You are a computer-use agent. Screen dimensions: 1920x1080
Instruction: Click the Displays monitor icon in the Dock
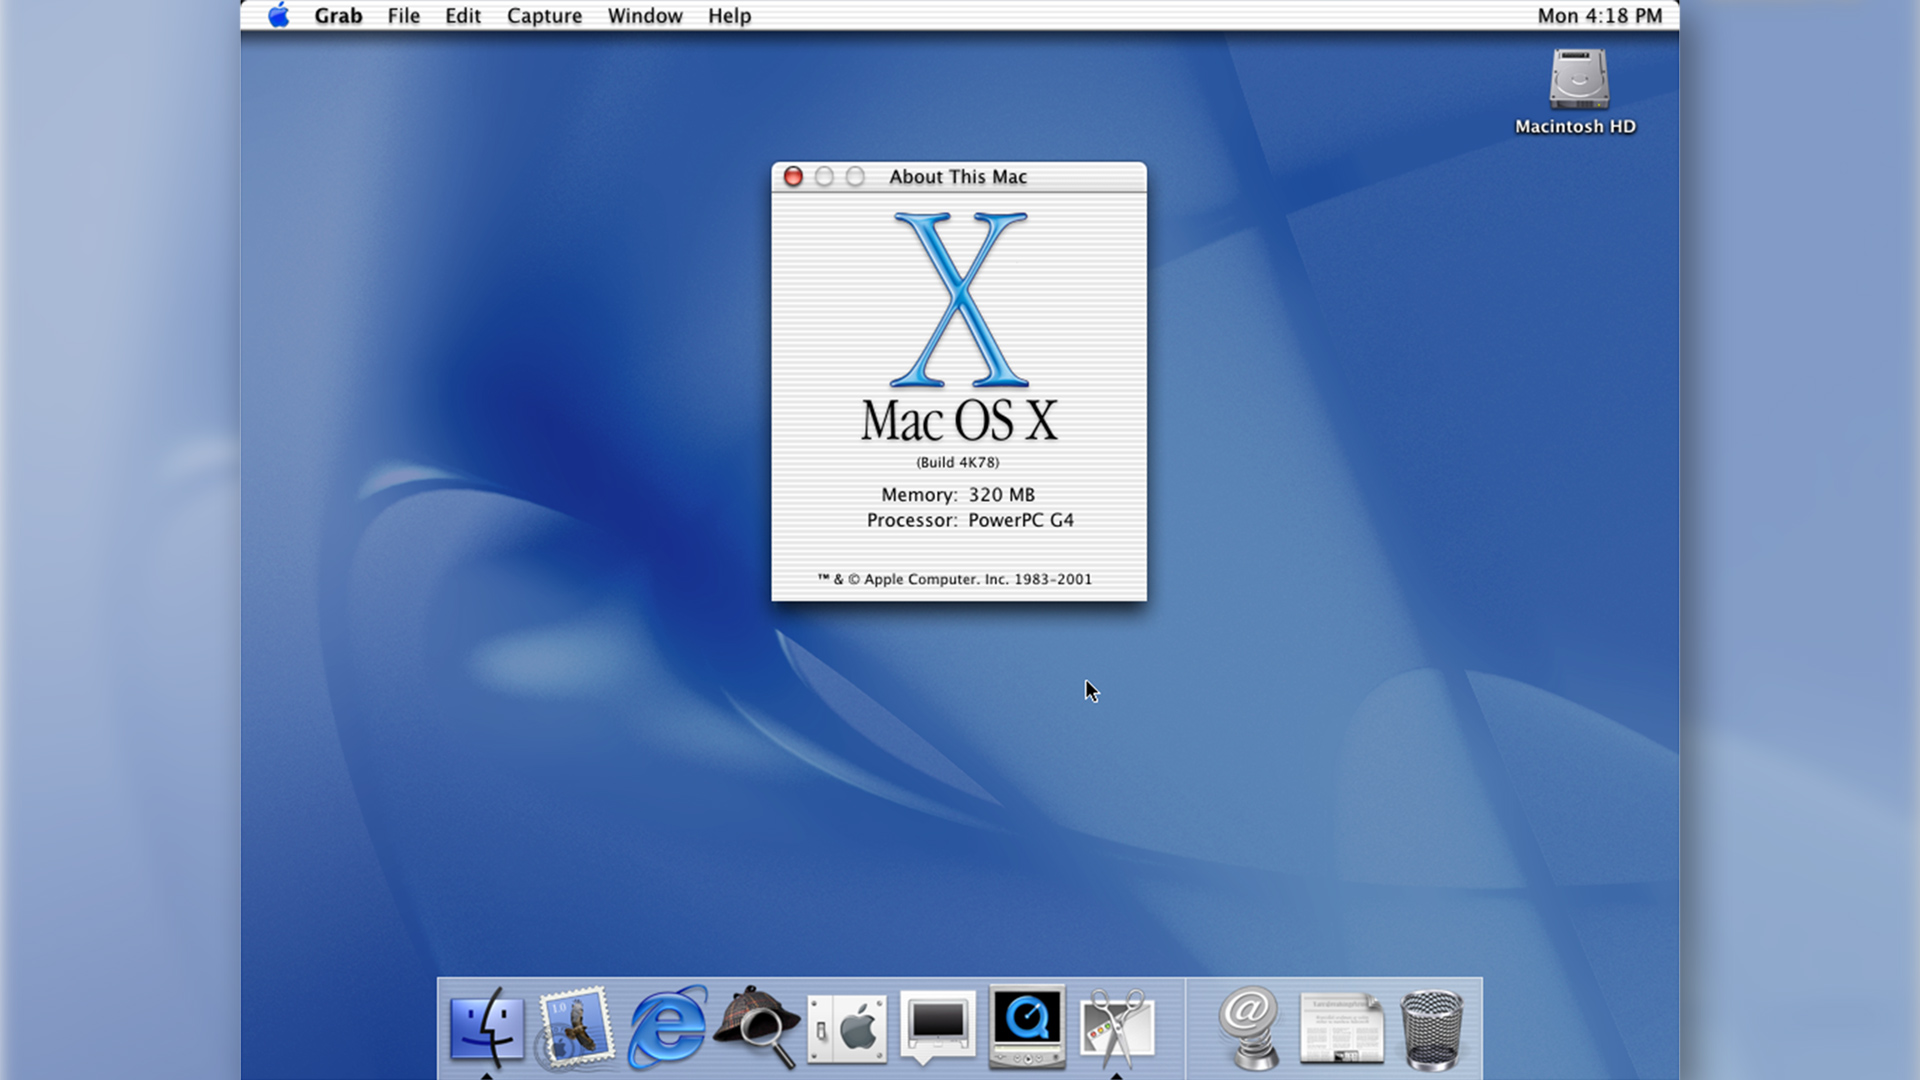coord(937,1027)
